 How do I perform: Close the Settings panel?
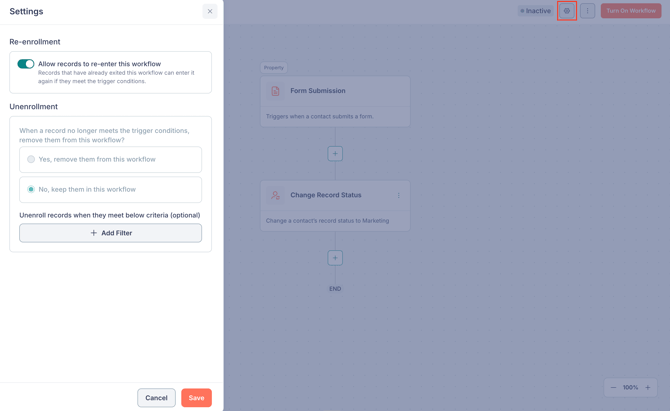pos(210,11)
